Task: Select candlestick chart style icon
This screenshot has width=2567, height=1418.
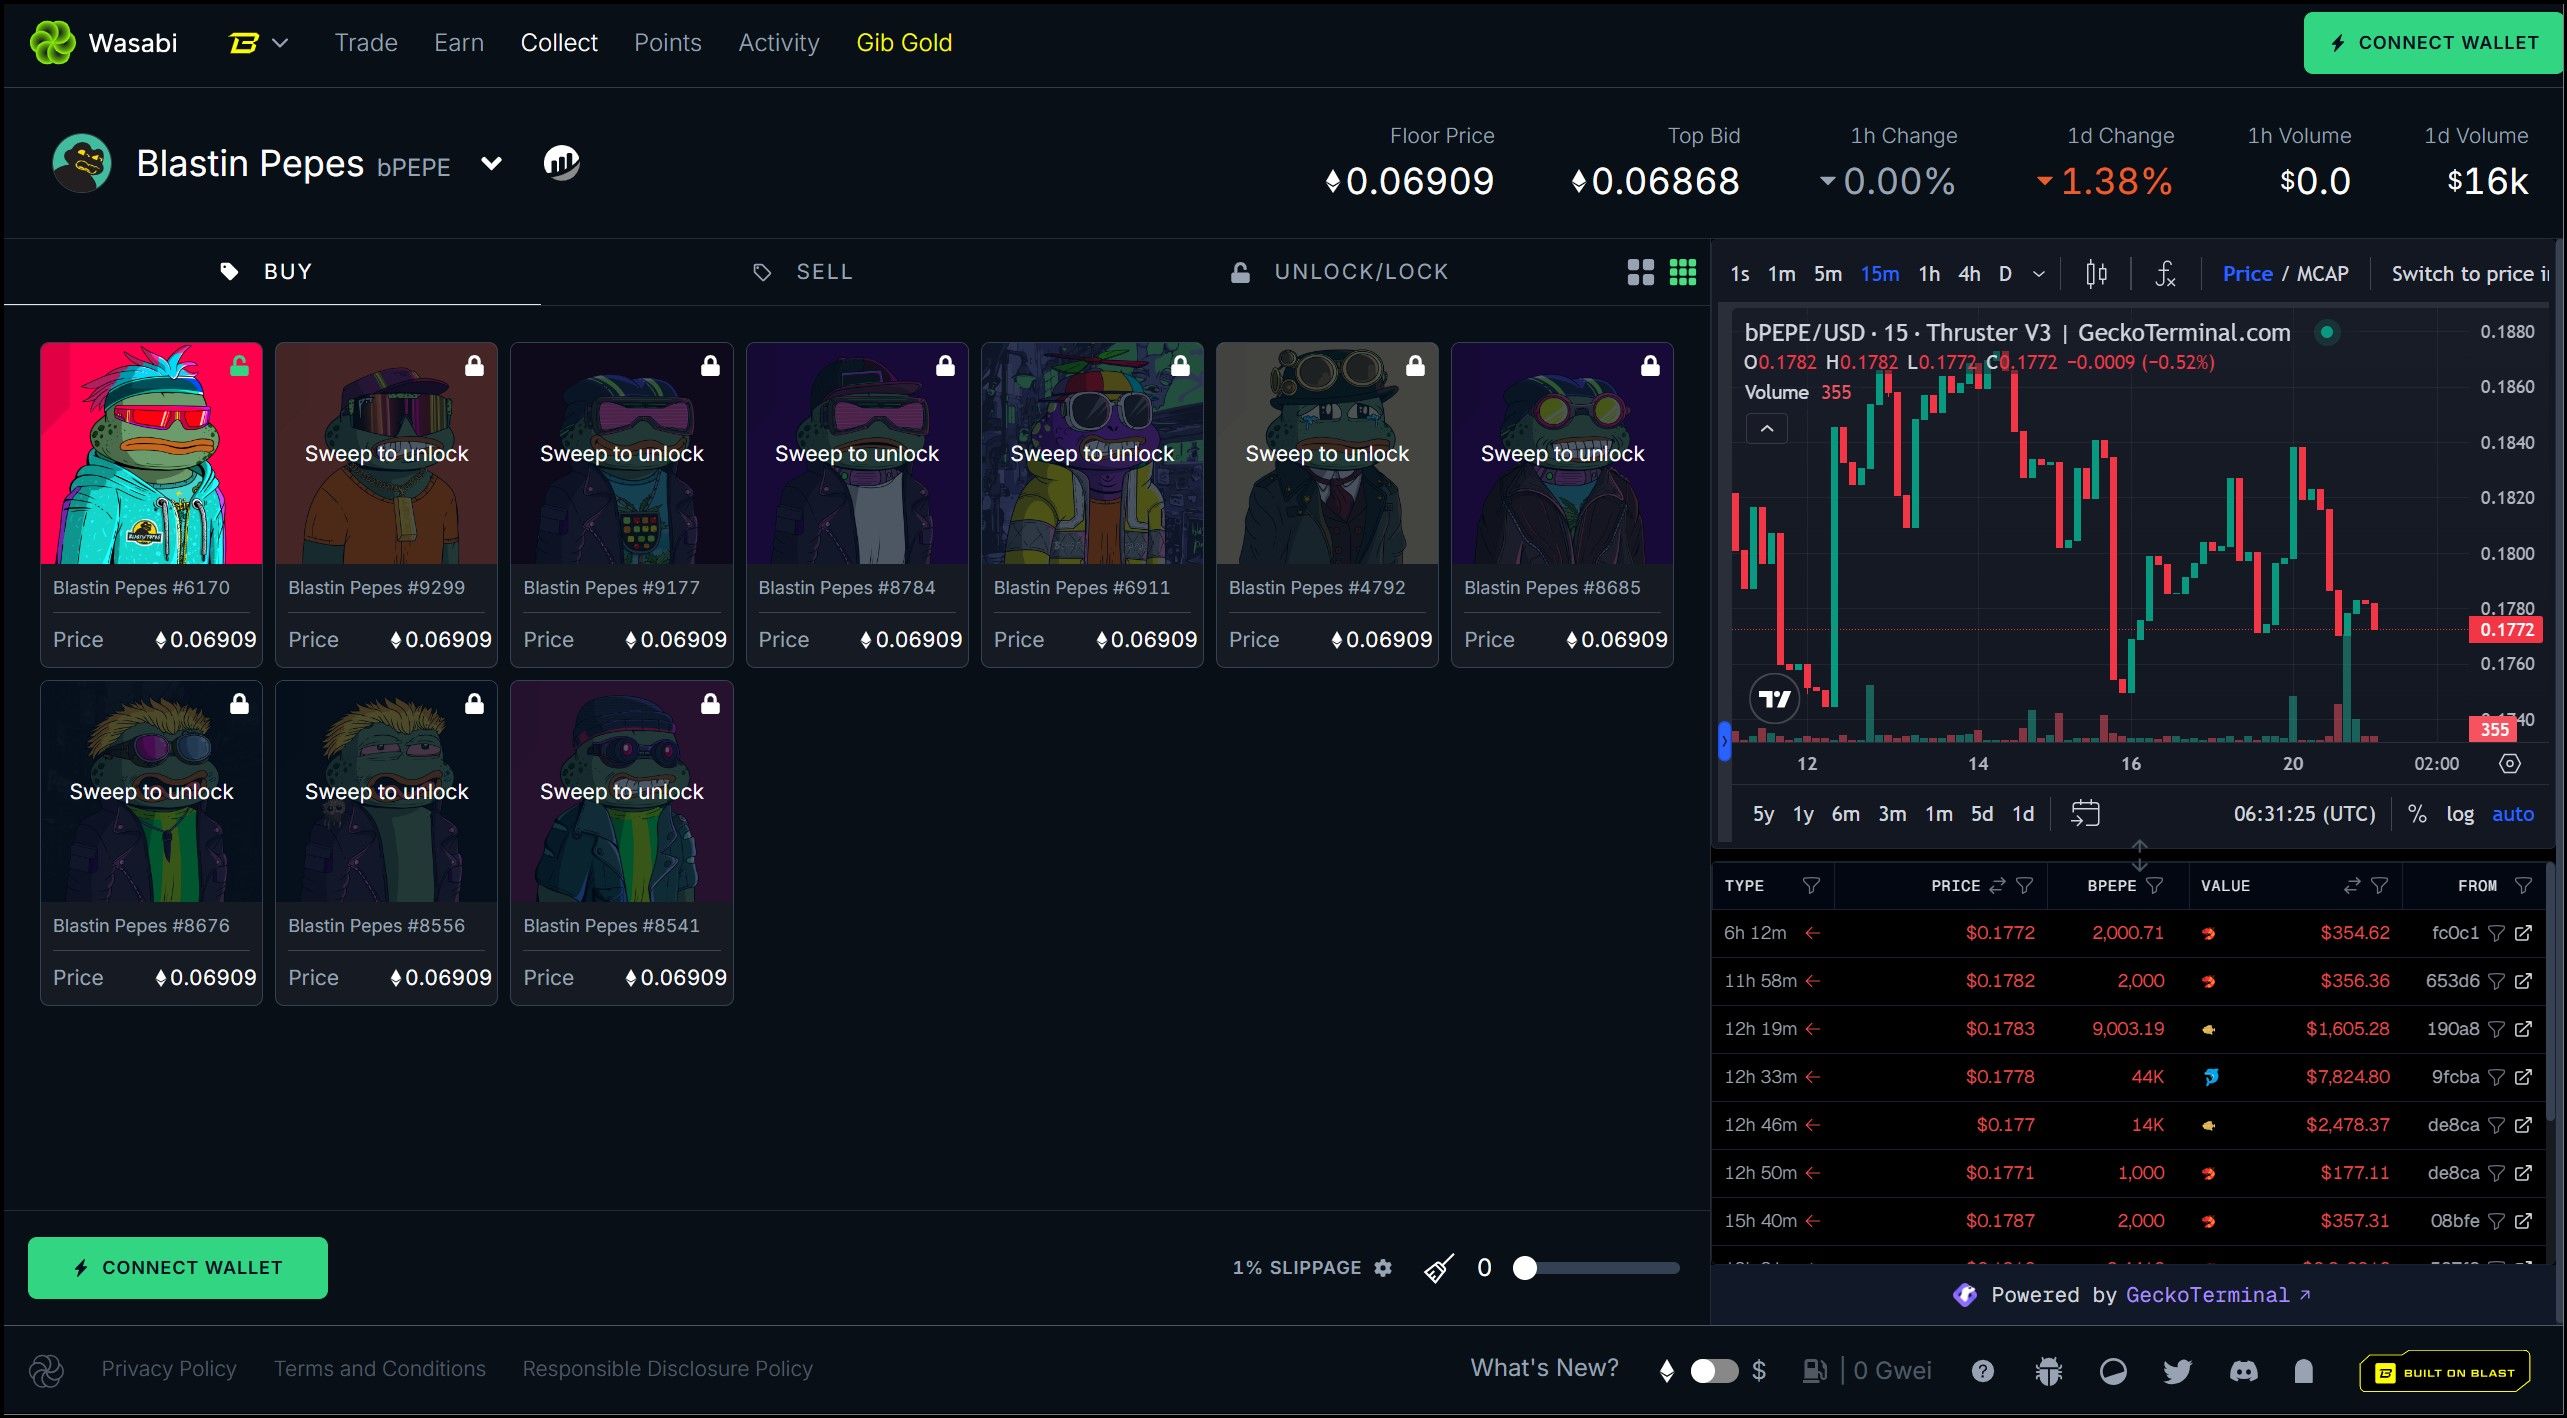Action: coord(2096,273)
